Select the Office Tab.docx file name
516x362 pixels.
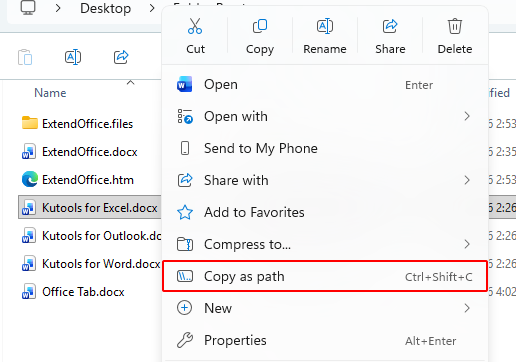[x=83, y=292]
